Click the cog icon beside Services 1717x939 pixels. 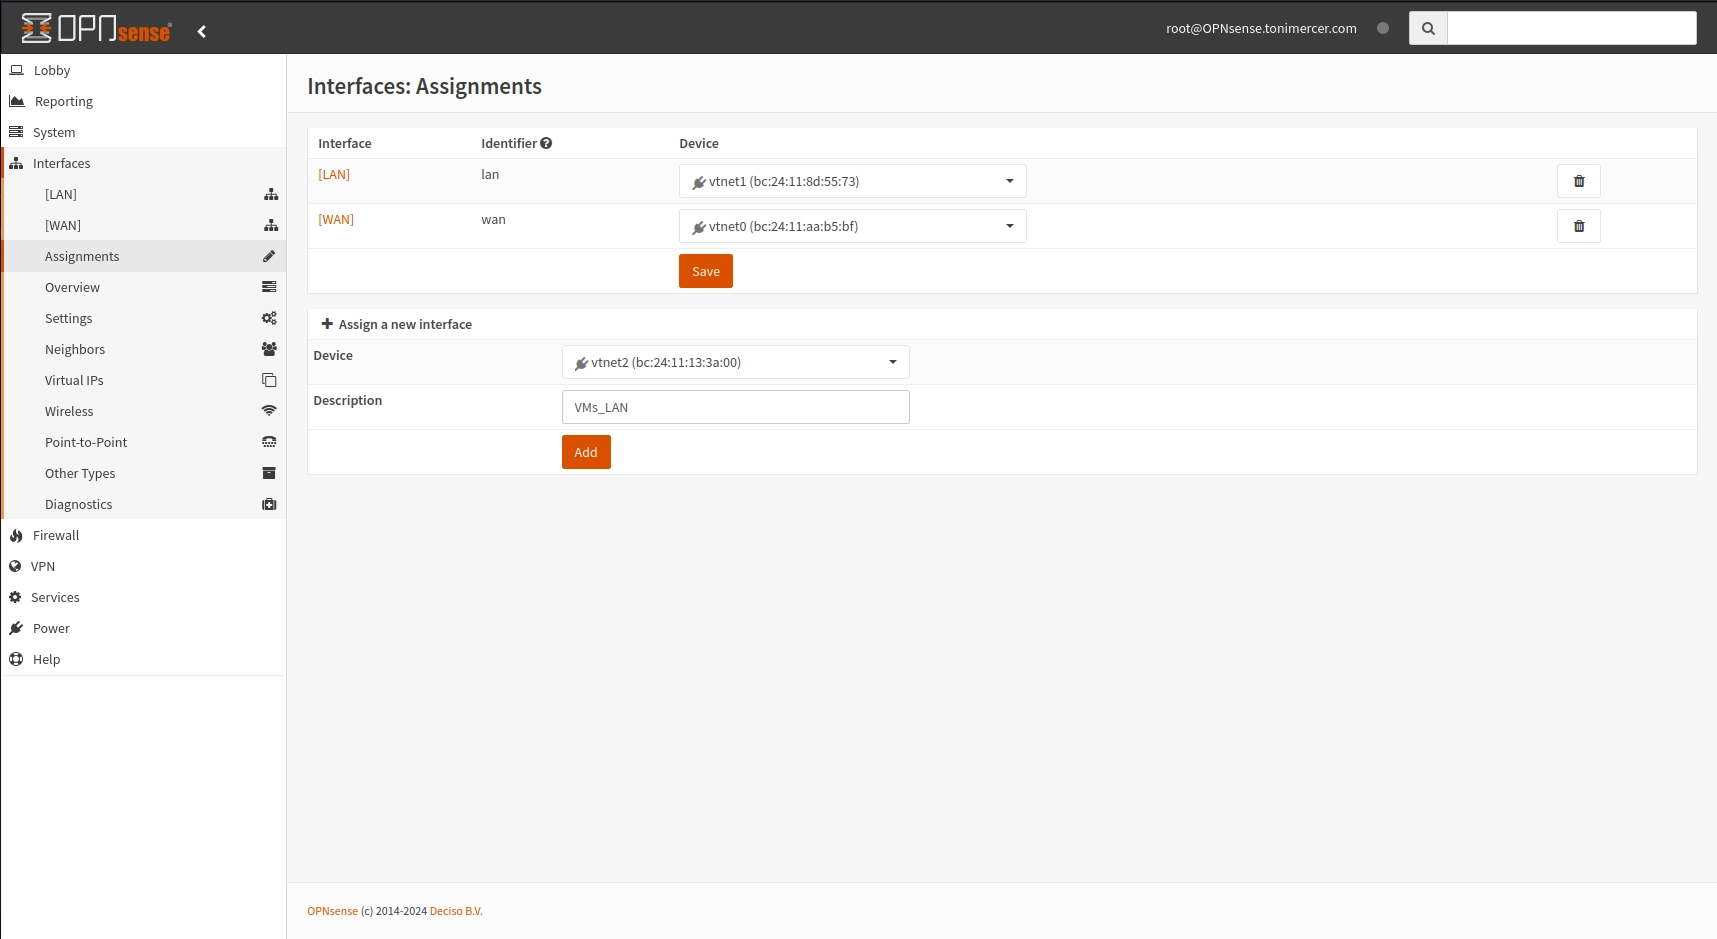tap(15, 597)
